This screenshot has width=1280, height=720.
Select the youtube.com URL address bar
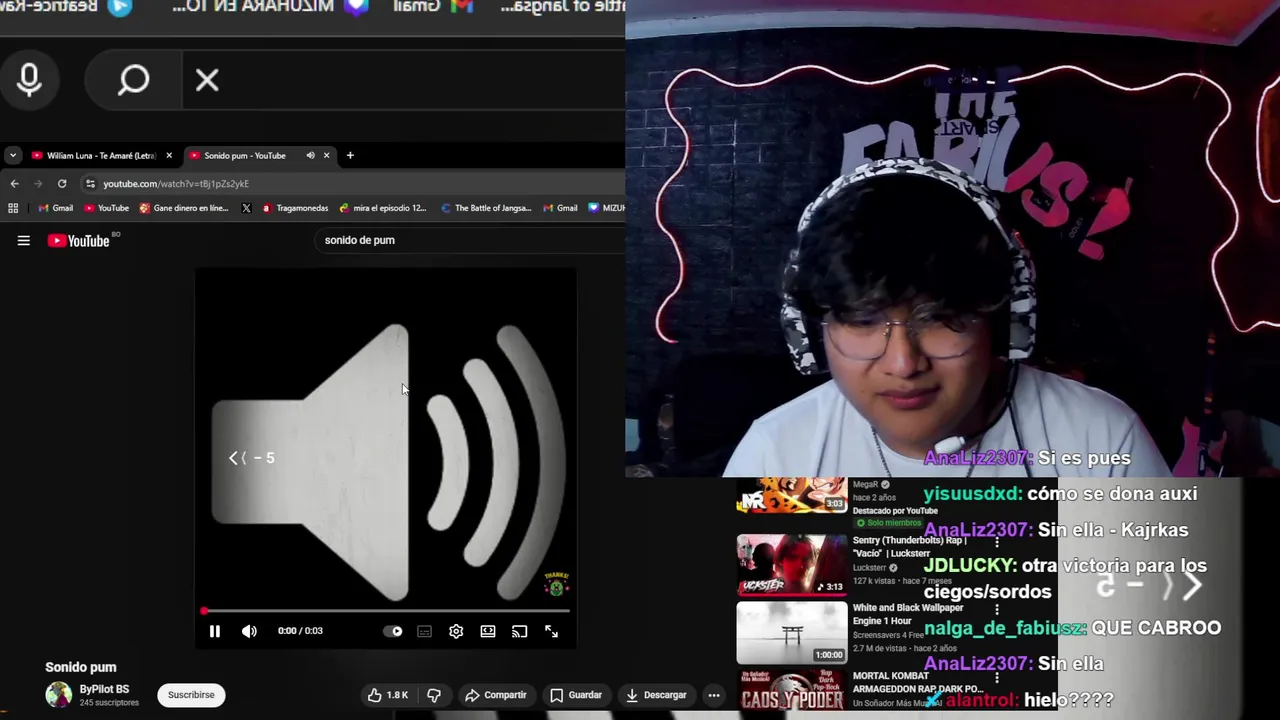coord(350,184)
